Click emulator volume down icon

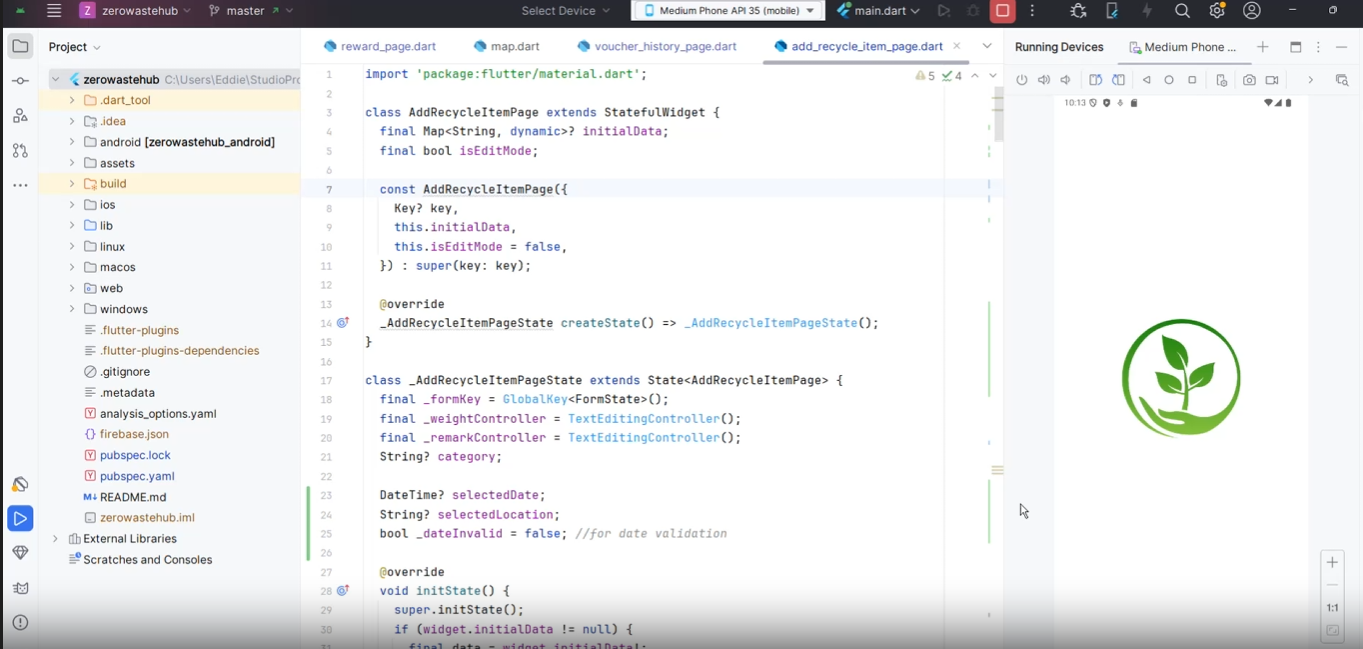point(1066,80)
